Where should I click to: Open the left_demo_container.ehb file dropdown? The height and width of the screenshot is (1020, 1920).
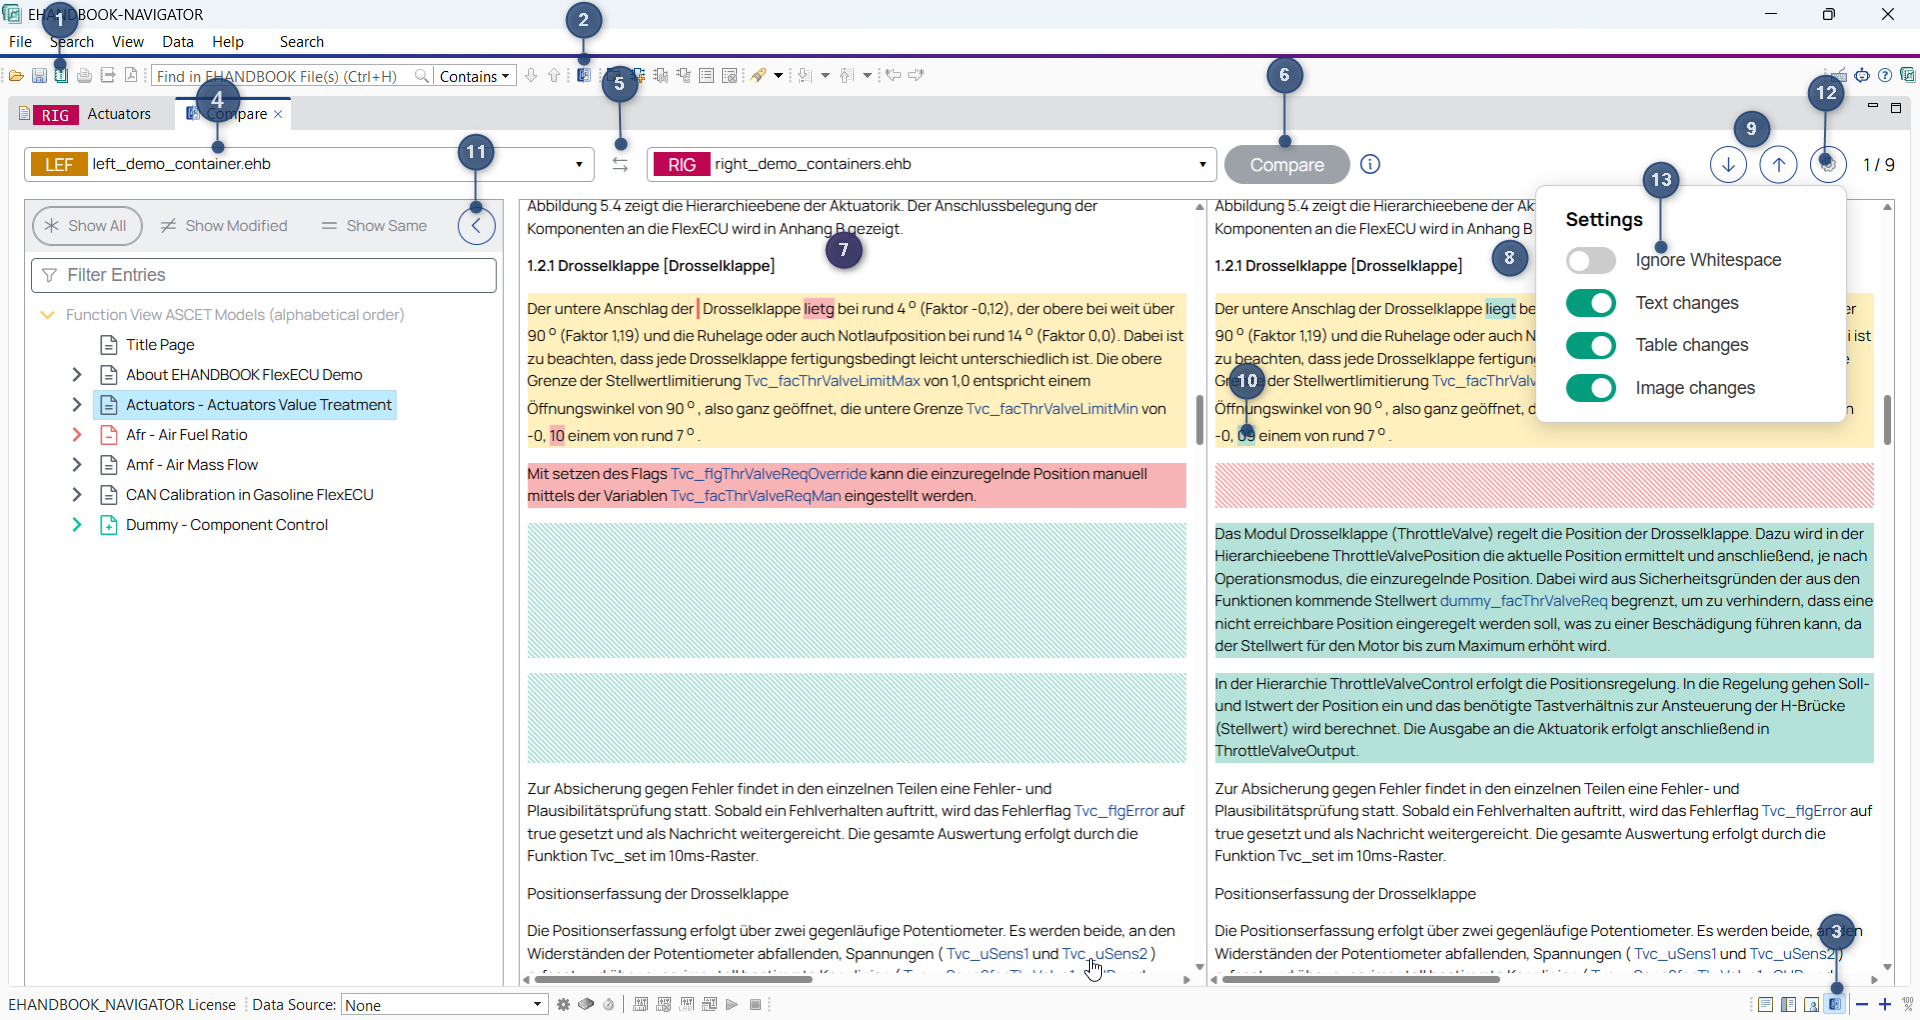[578, 165]
